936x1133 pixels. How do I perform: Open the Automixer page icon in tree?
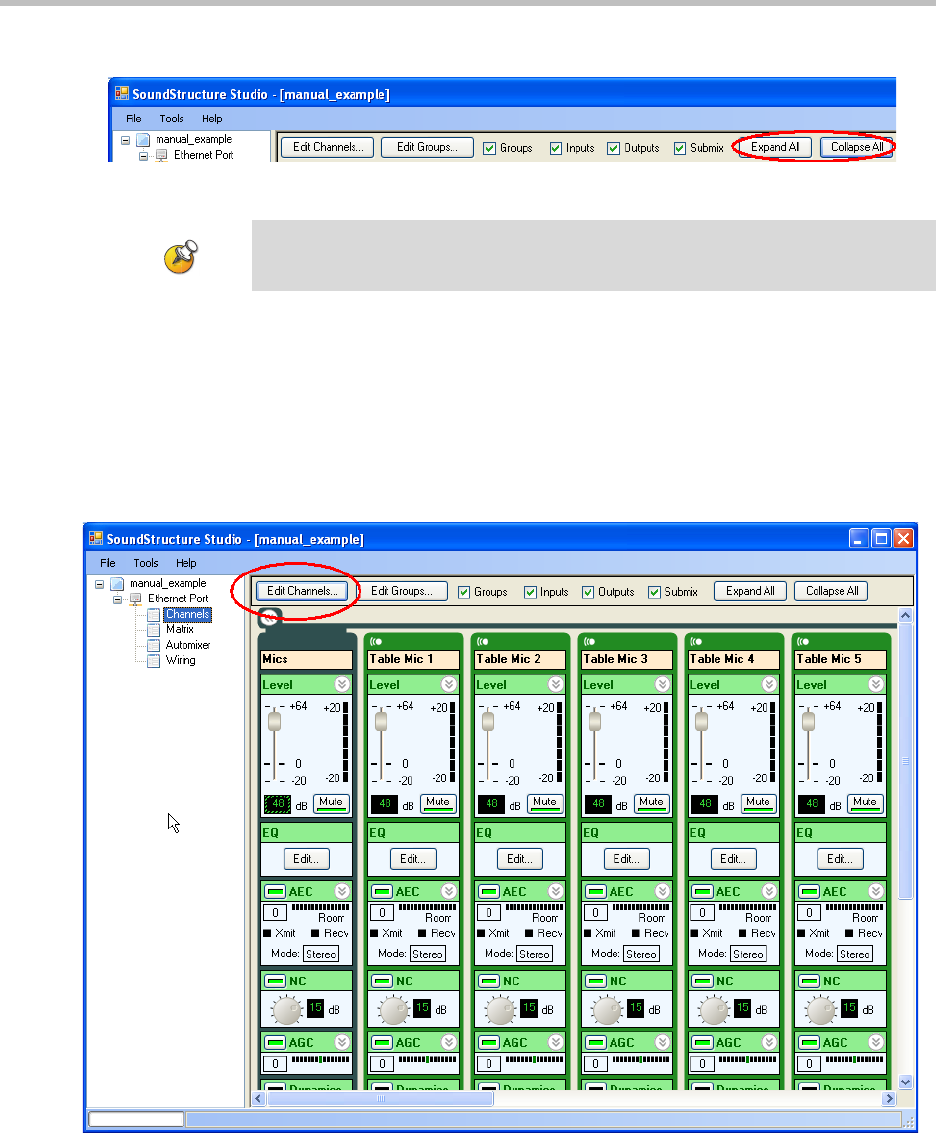(153, 645)
